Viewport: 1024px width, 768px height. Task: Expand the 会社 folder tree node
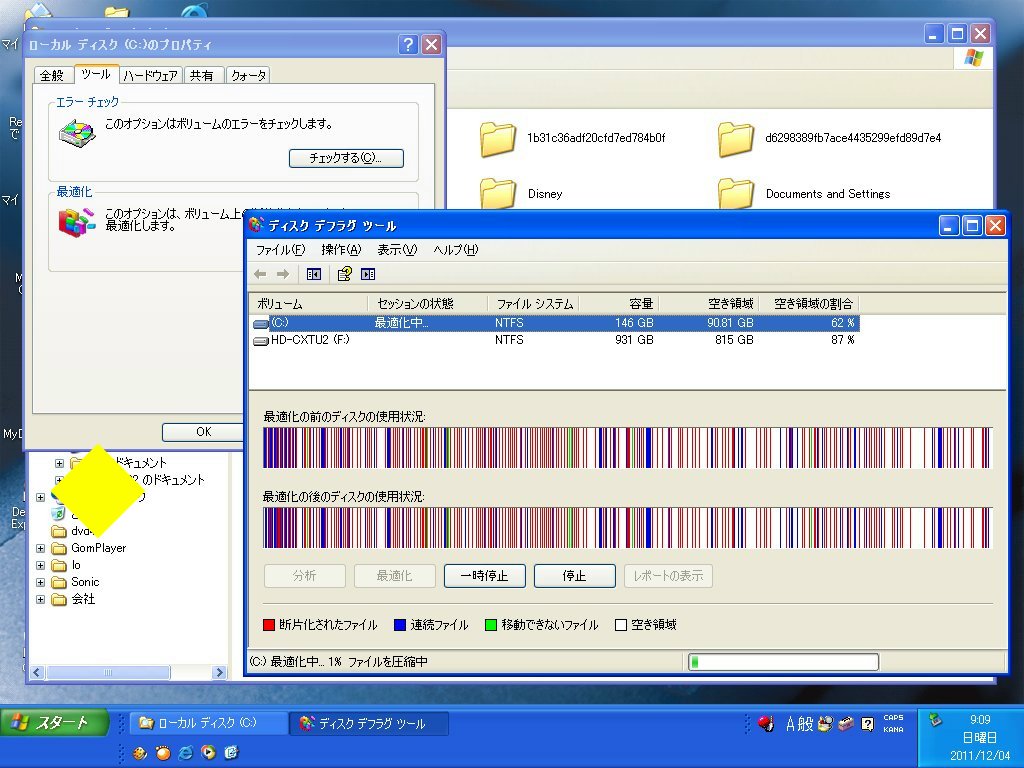pos(40,599)
